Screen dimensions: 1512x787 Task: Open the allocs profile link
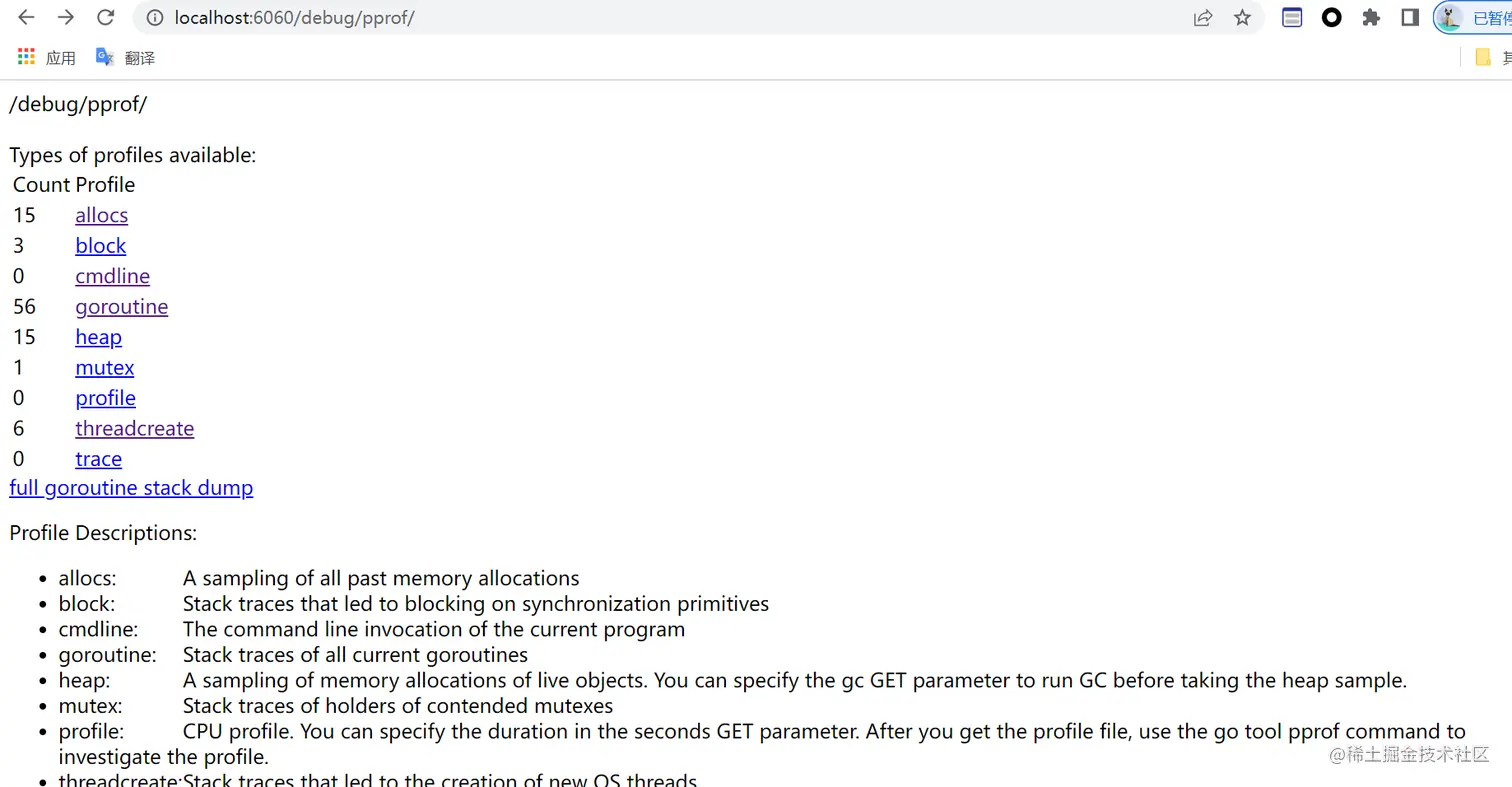point(101,215)
